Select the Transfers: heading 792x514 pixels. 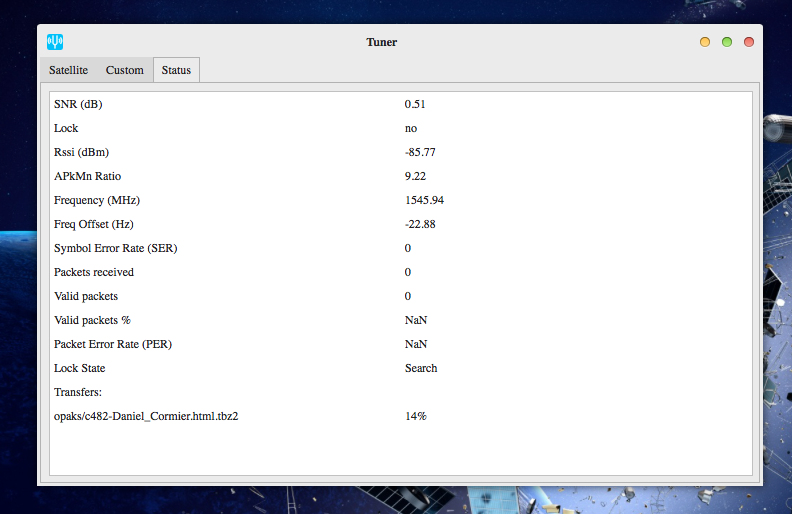pyautogui.click(x=79, y=392)
